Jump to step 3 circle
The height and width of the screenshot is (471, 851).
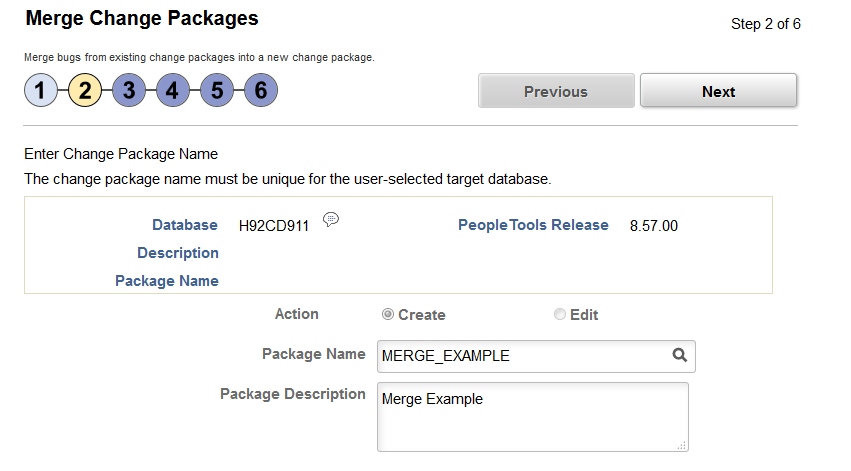pos(129,91)
